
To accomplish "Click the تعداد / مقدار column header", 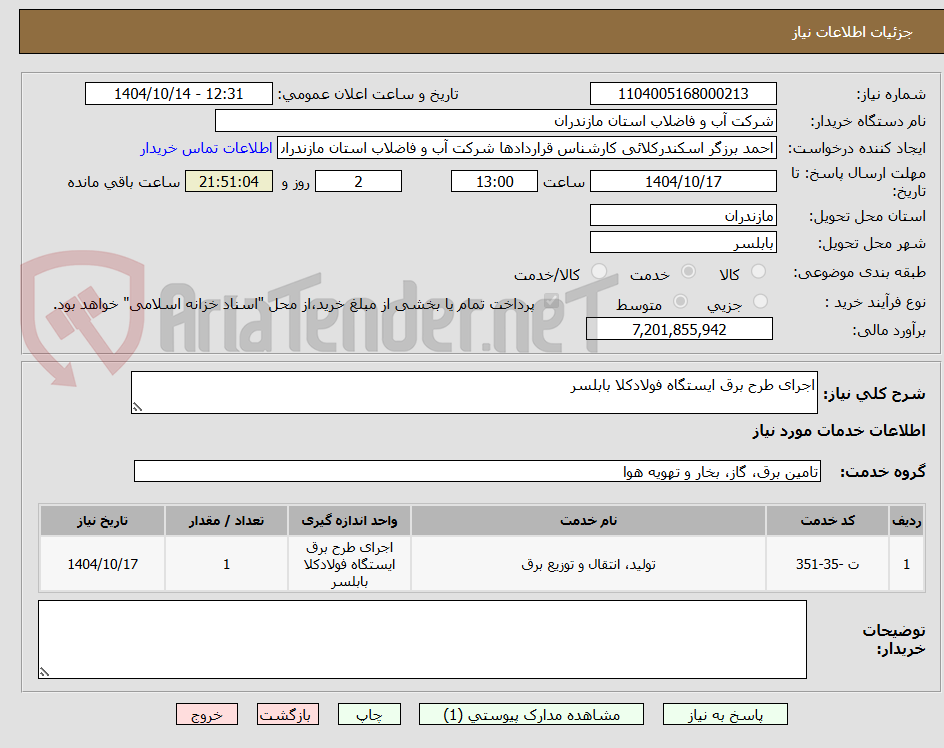I will (226, 520).
